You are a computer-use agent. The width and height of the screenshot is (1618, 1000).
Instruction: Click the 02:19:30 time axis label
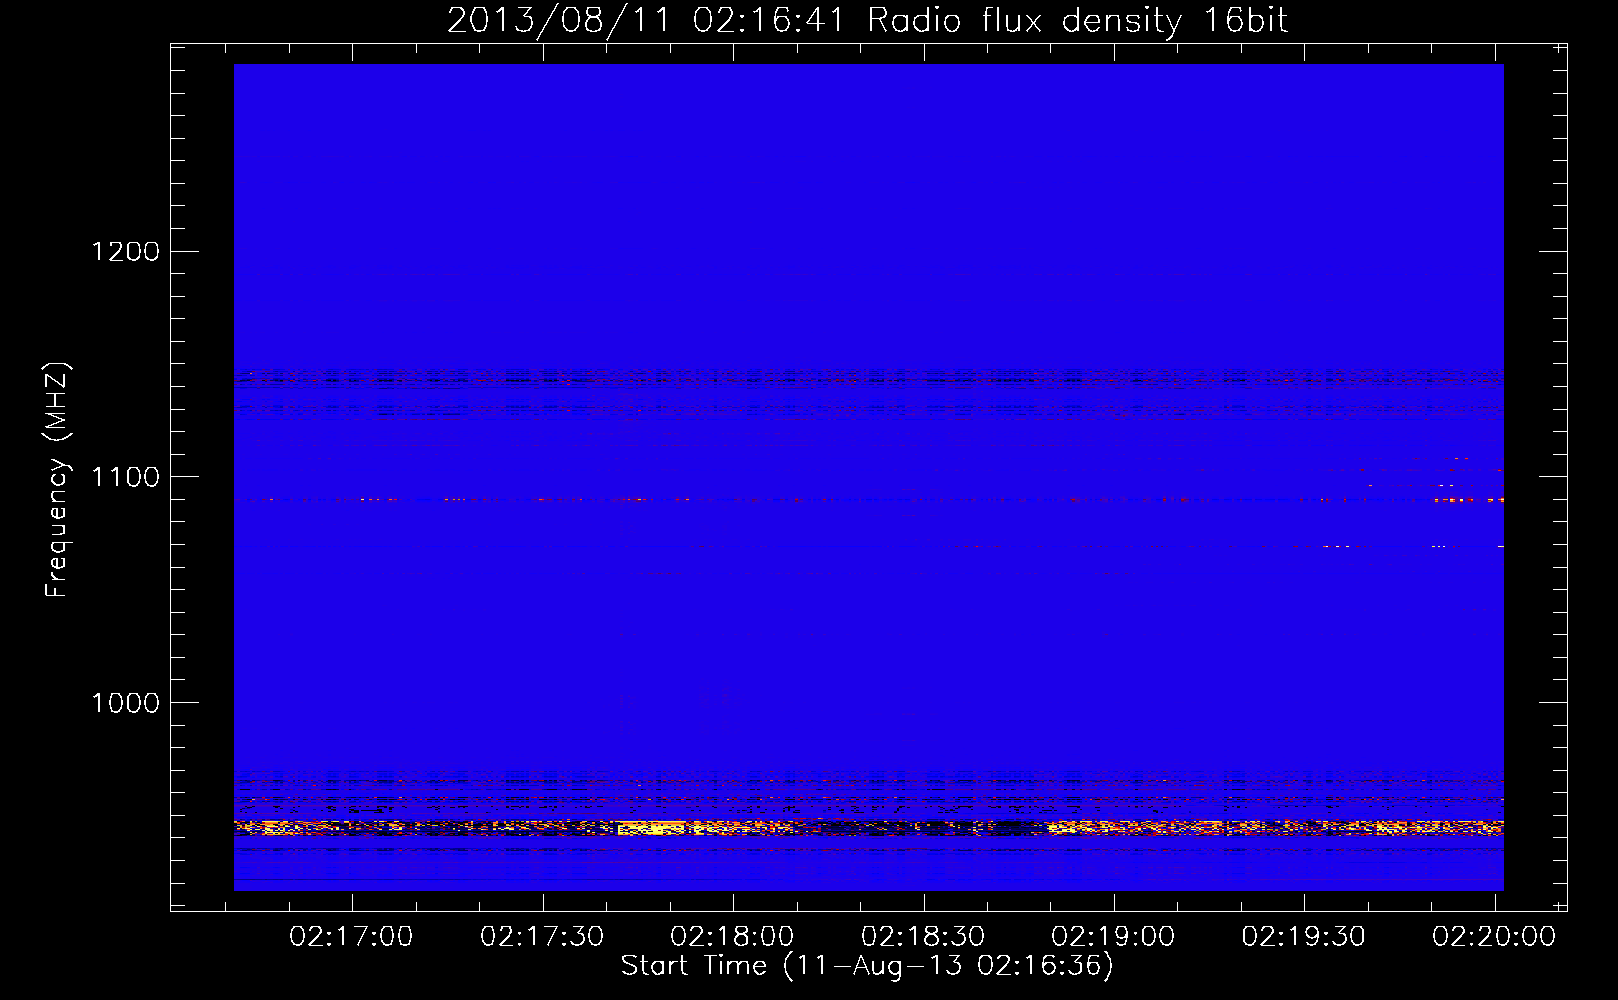click(1304, 937)
